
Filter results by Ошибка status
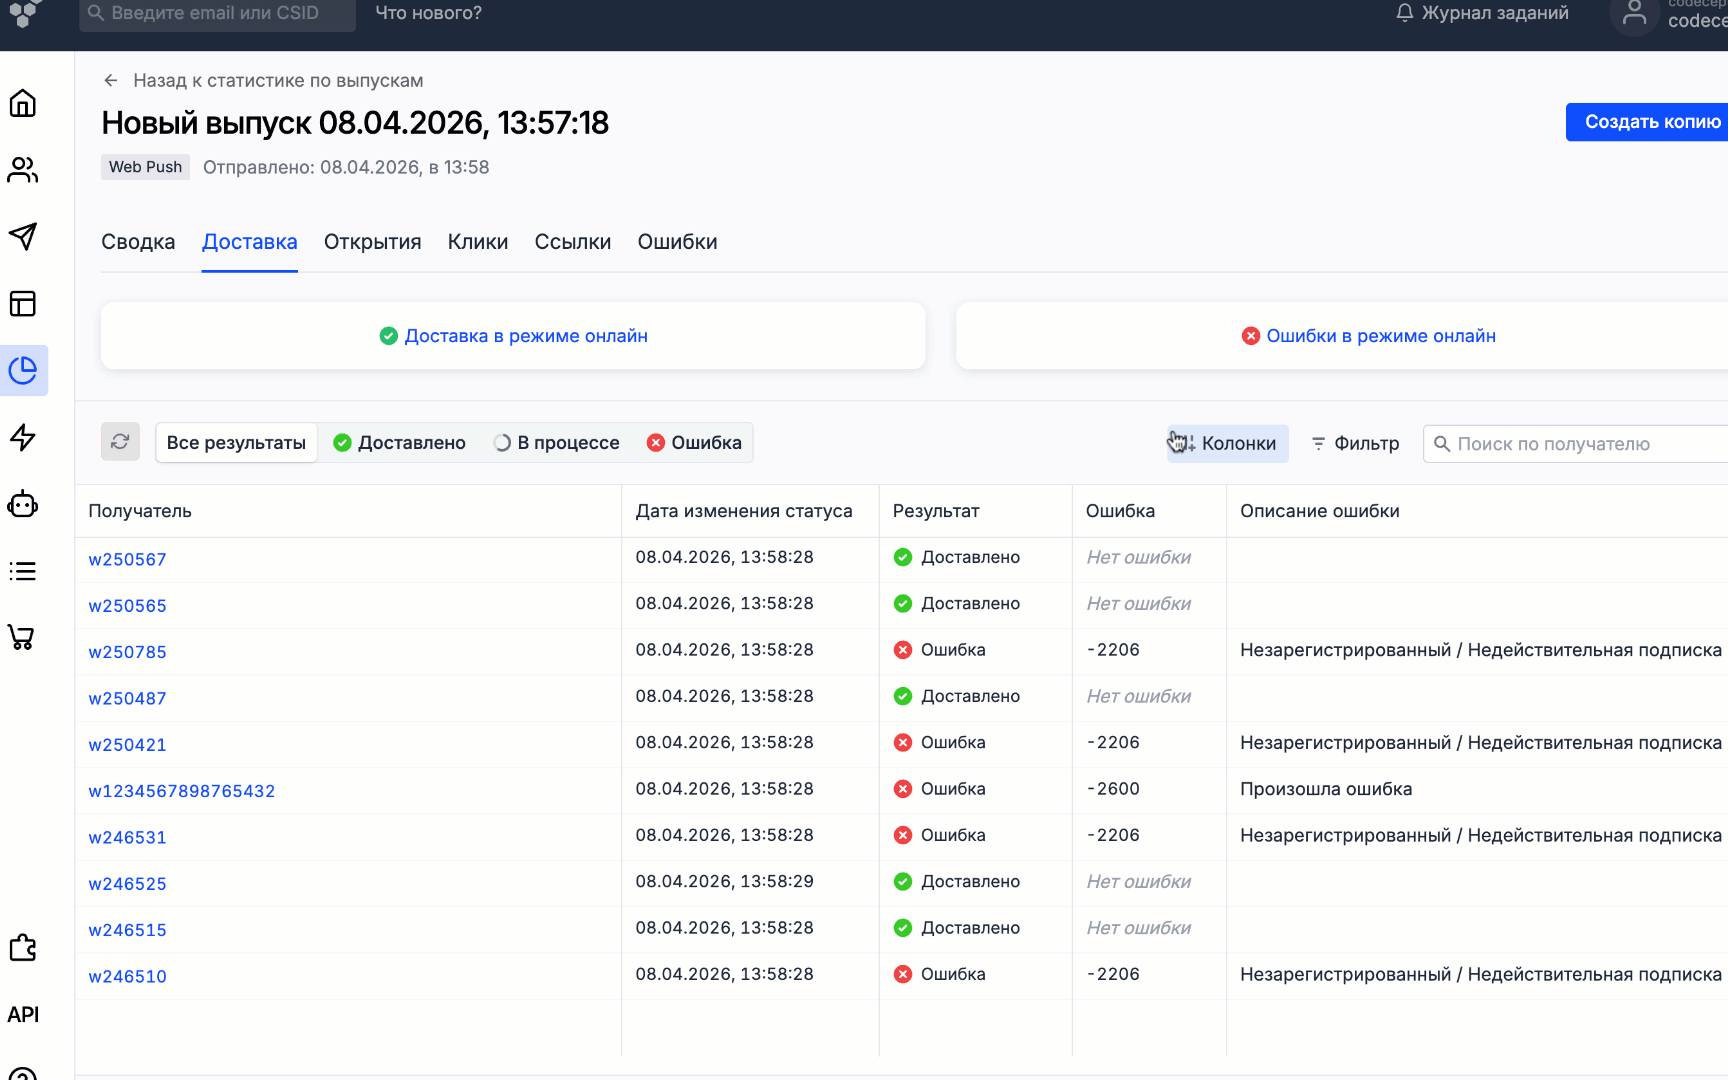(695, 443)
